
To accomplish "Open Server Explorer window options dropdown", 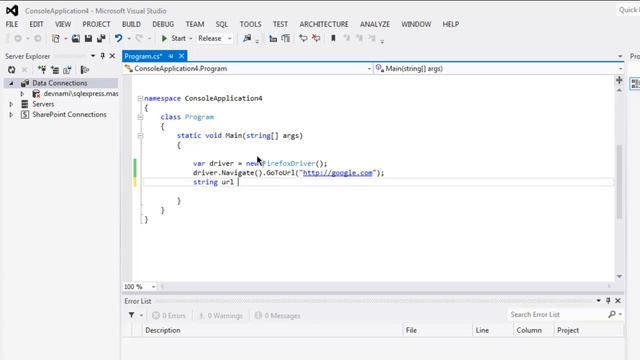I will click(x=93, y=56).
